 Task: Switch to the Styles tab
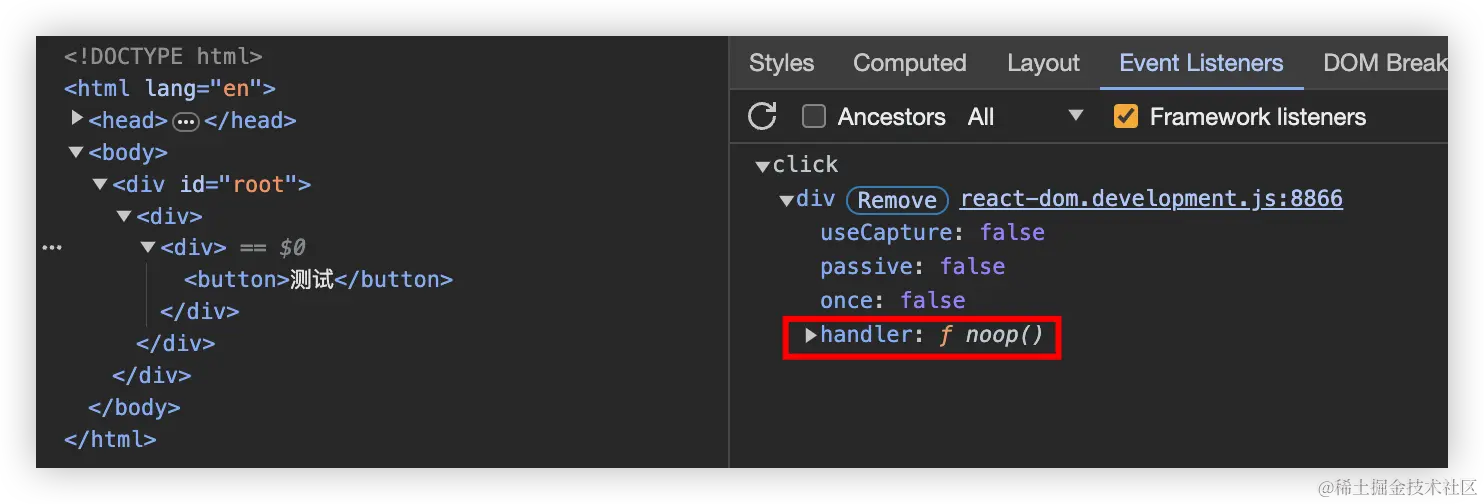point(781,63)
